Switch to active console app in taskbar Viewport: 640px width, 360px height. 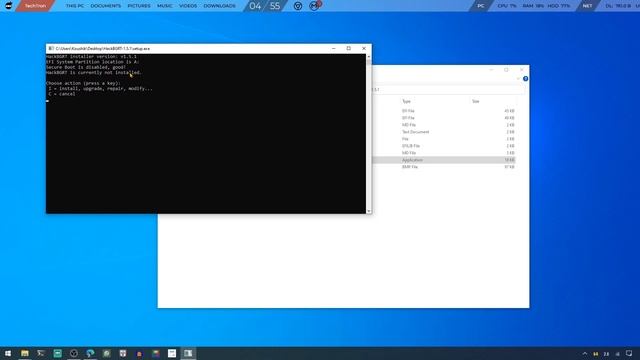tap(188, 353)
